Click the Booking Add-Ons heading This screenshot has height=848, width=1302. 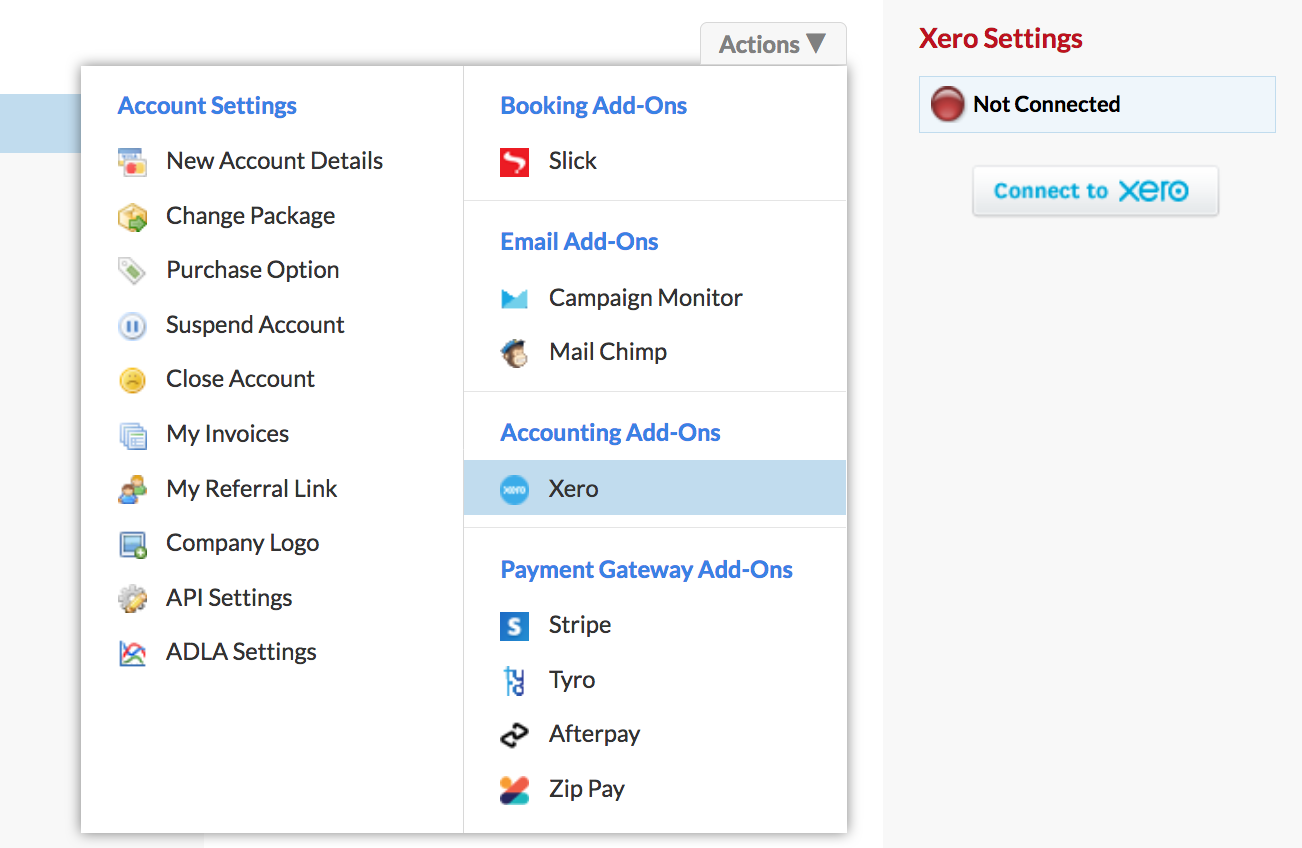click(594, 106)
